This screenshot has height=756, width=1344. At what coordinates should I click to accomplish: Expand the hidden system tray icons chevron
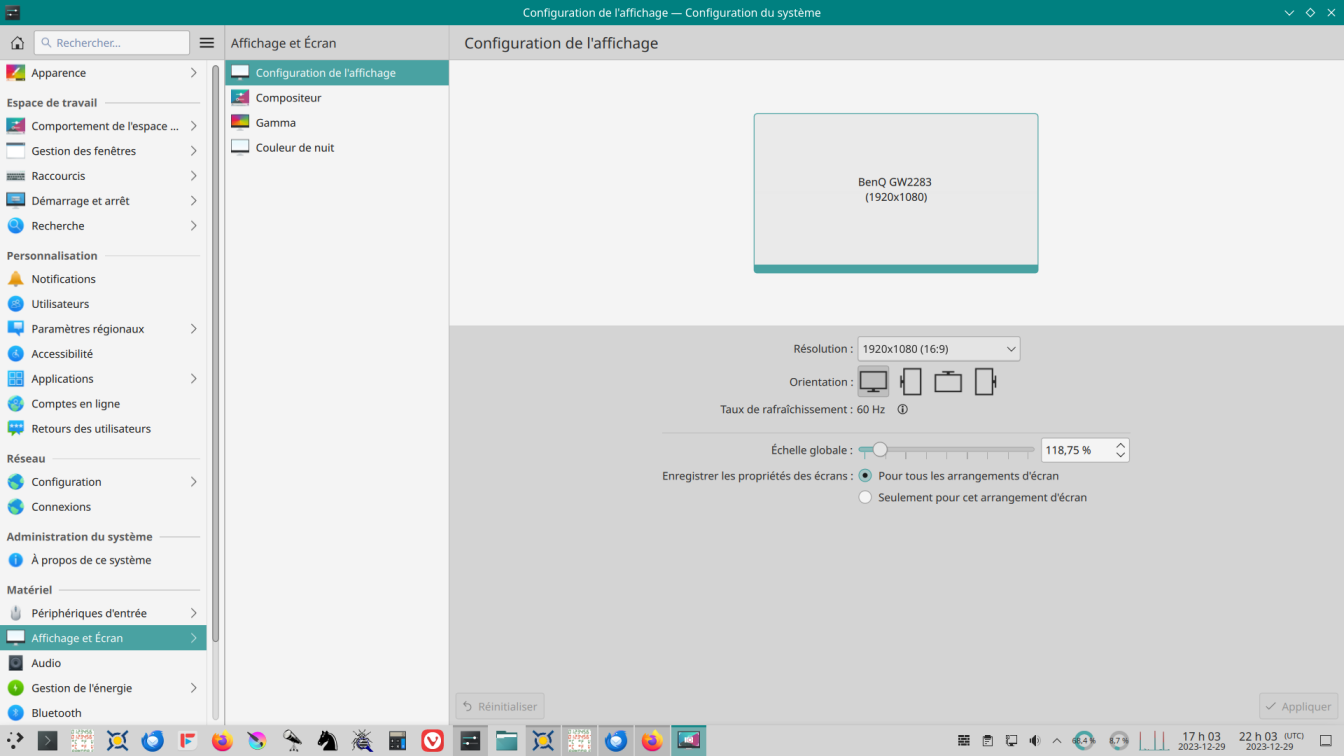[1057, 740]
